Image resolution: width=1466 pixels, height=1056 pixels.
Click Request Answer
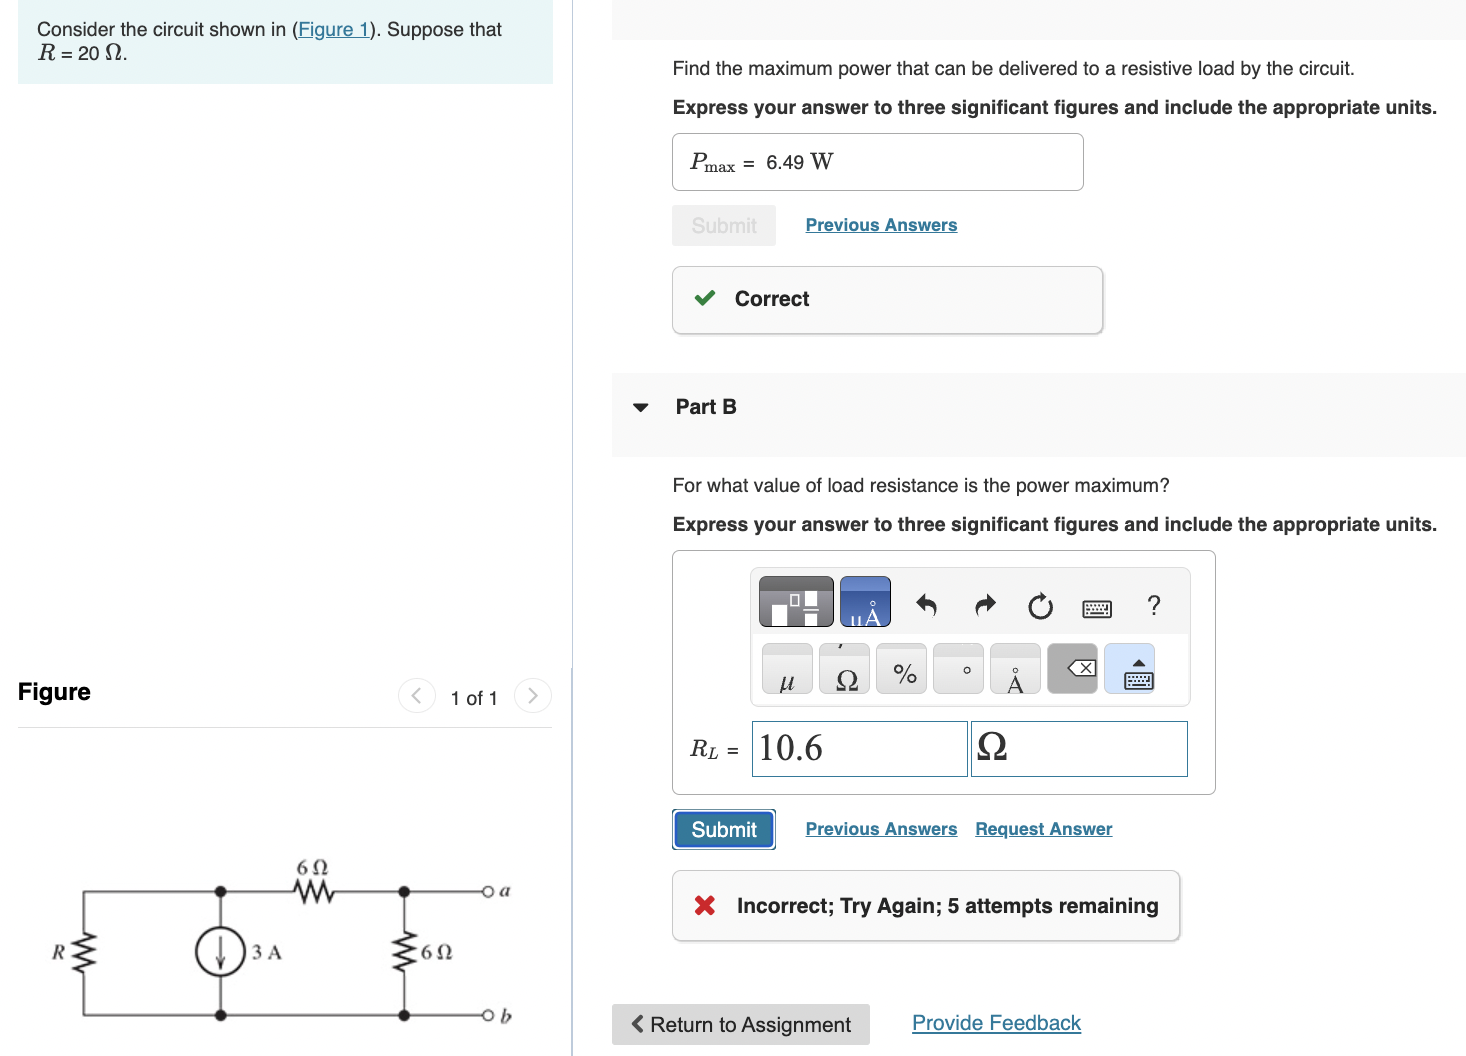tap(1043, 828)
